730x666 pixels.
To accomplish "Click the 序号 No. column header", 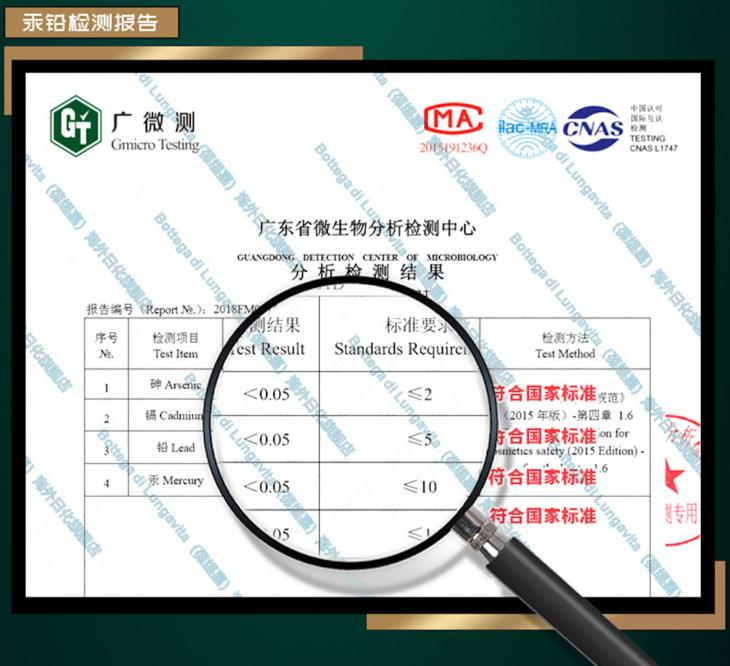I will pos(106,345).
